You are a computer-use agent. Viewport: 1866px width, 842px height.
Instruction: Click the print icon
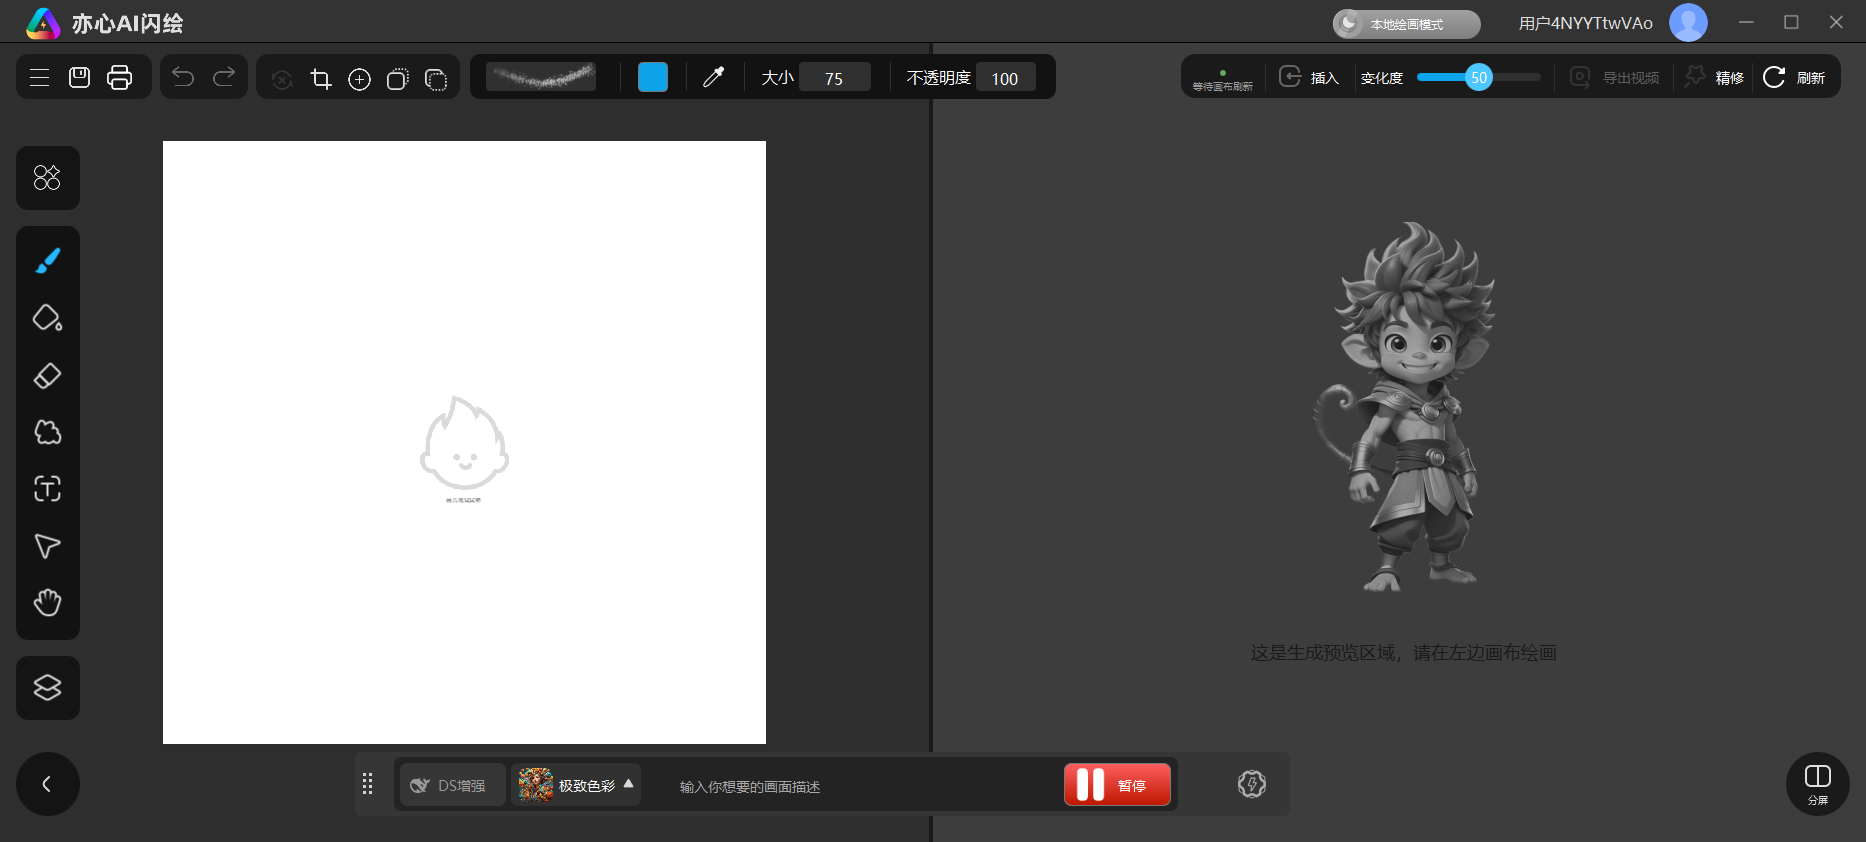point(119,78)
